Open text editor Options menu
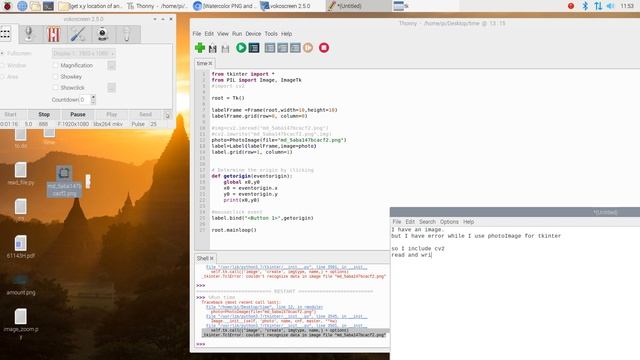640x360 pixels. point(449,222)
